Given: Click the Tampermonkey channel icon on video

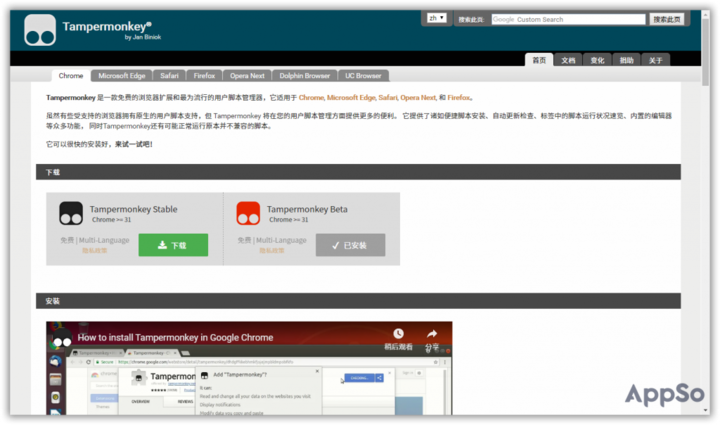Looking at the screenshot, I should 62,338.
